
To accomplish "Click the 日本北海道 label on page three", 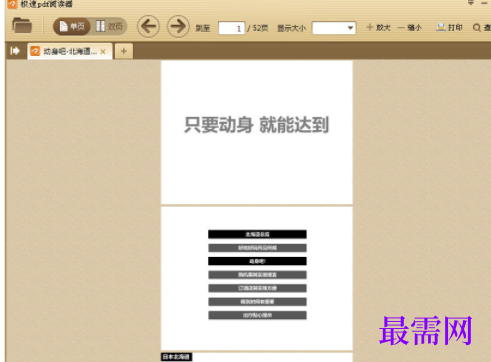I will click(176, 357).
